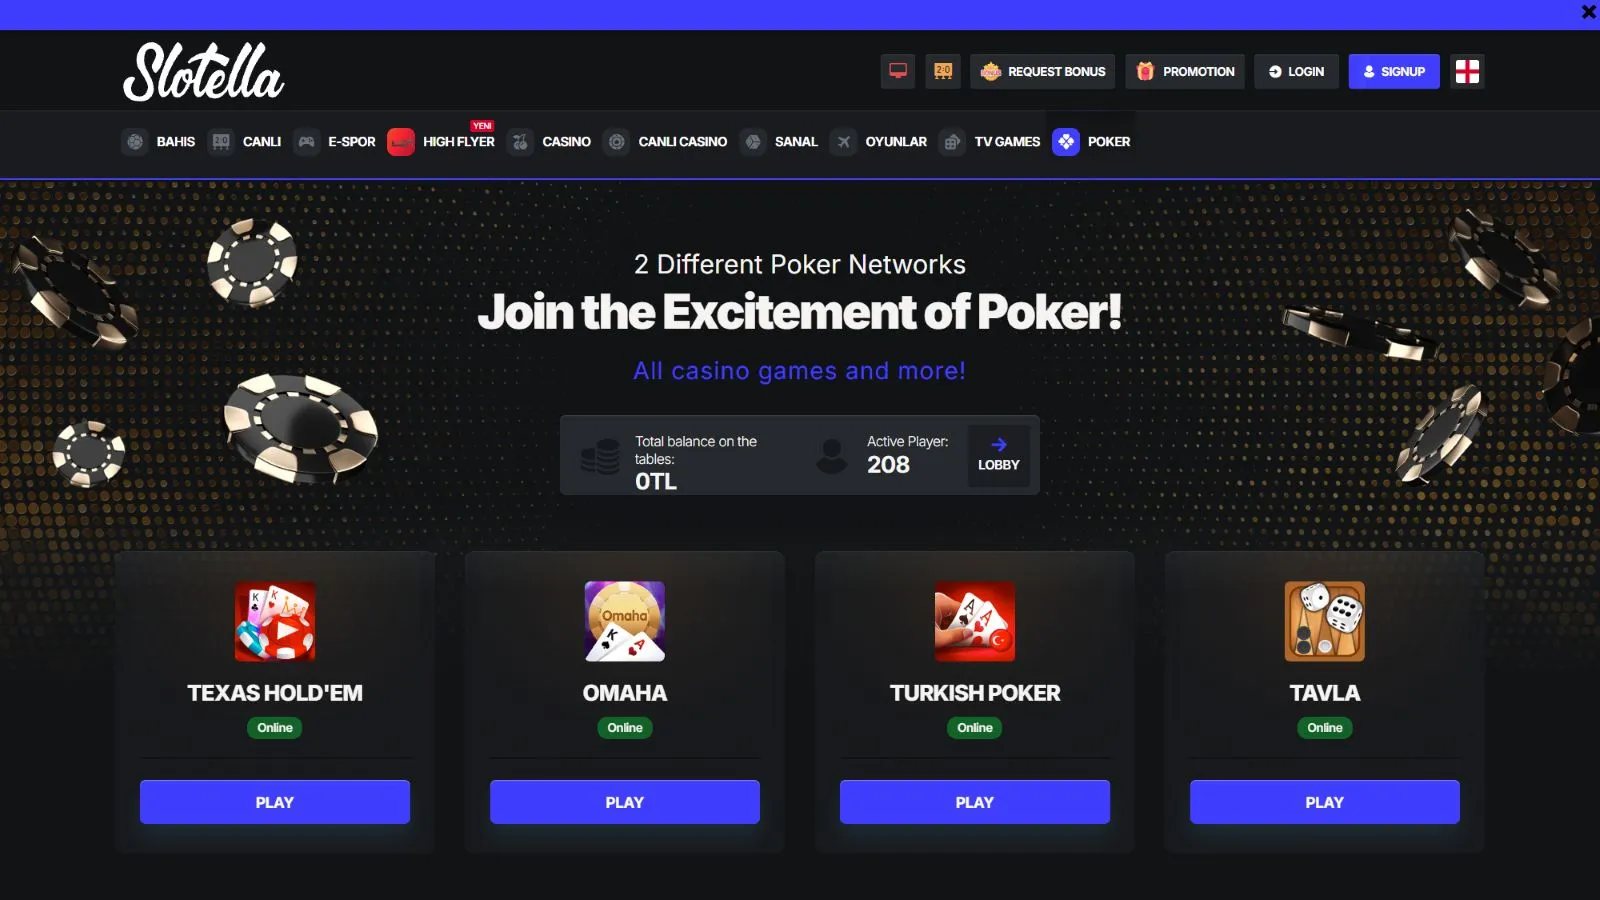Click the Tavla backgammon icon

[x=1325, y=621]
